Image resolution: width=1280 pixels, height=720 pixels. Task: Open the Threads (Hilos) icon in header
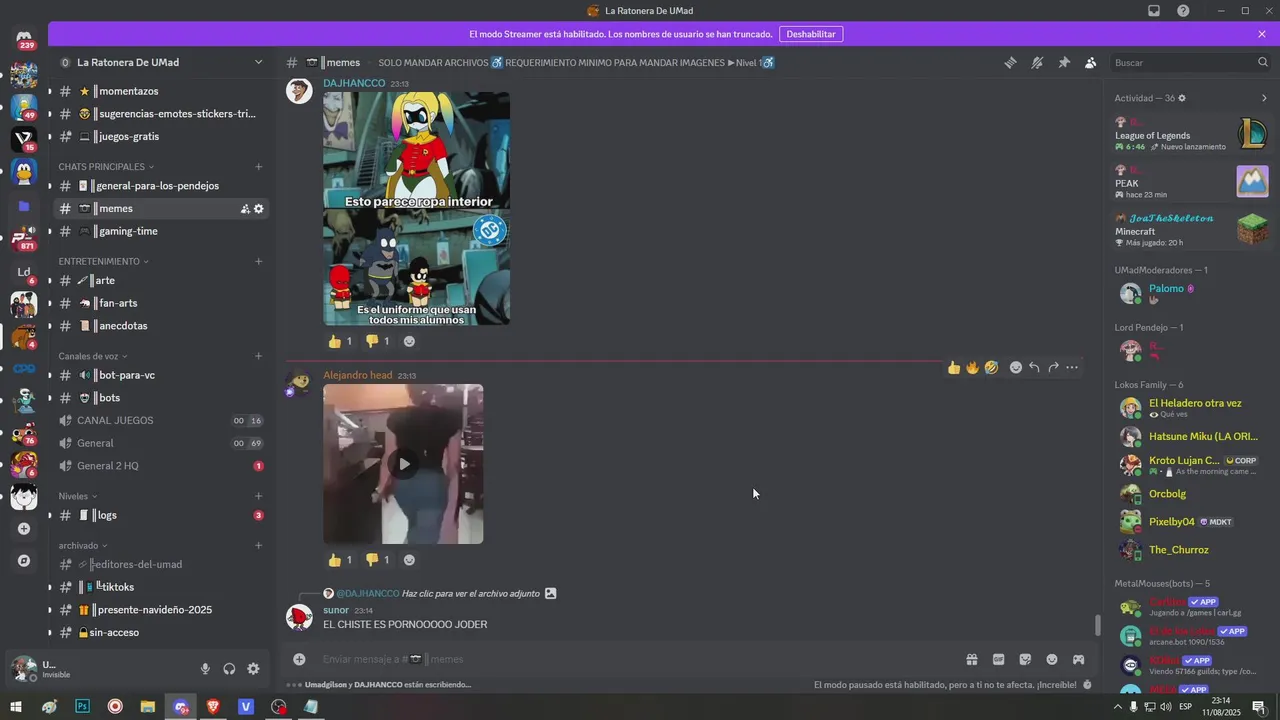(x=1010, y=62)
